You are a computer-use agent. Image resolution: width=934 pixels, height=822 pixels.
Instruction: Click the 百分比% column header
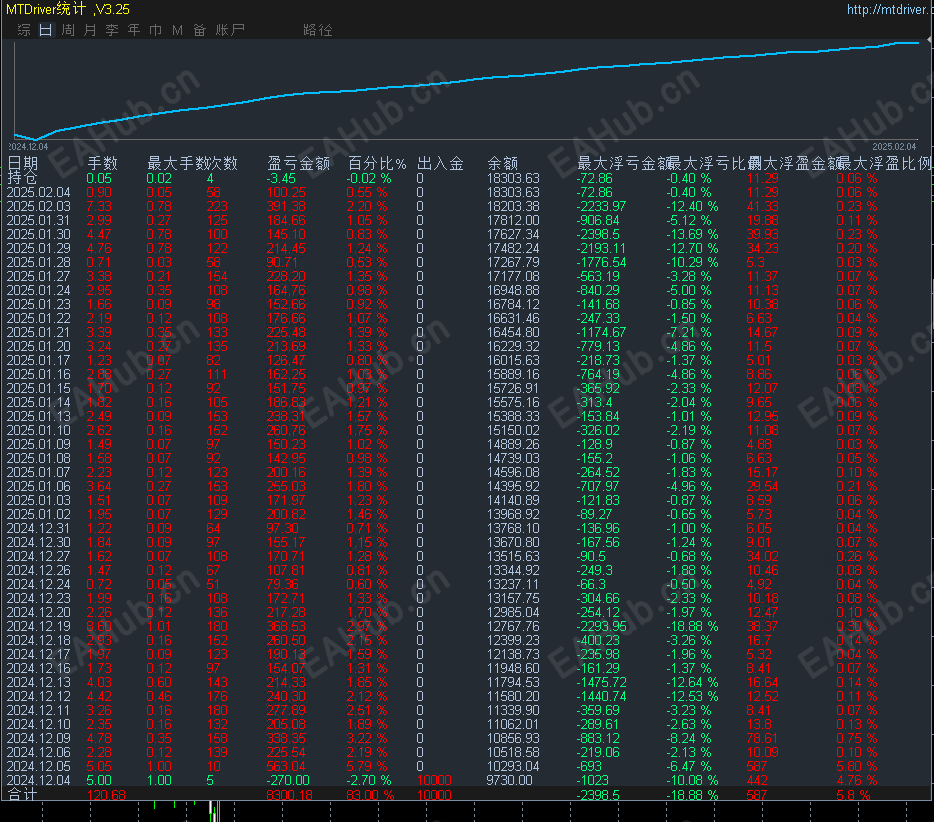[377, 163]
